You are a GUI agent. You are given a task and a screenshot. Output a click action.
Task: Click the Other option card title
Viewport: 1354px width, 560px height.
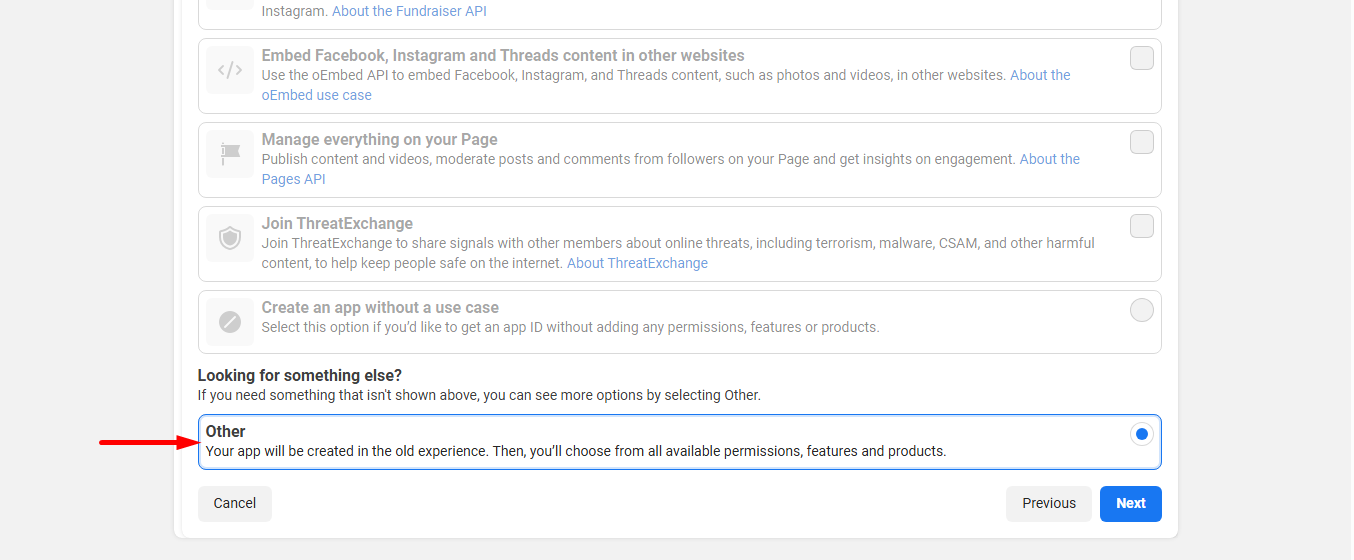tap(226, 431)
